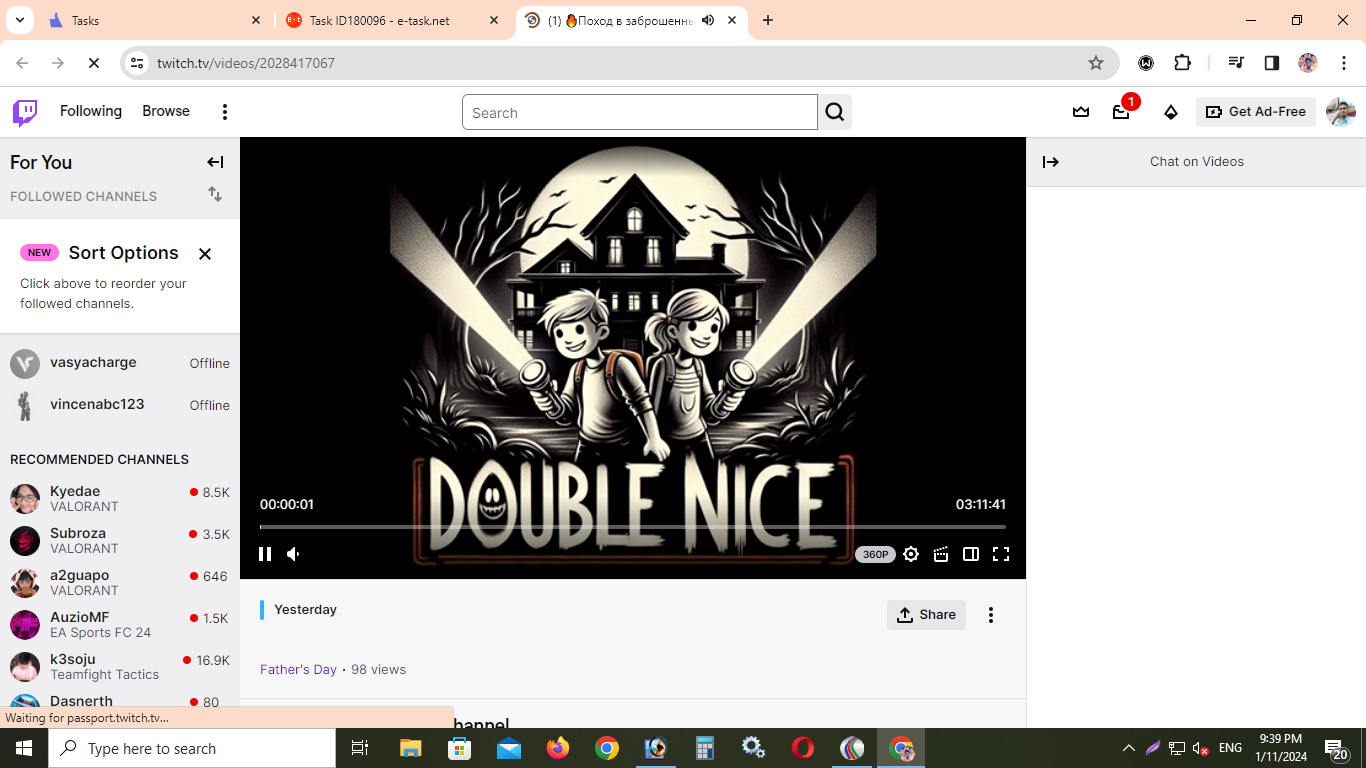Open video options three-dot menu

(991, 615)
